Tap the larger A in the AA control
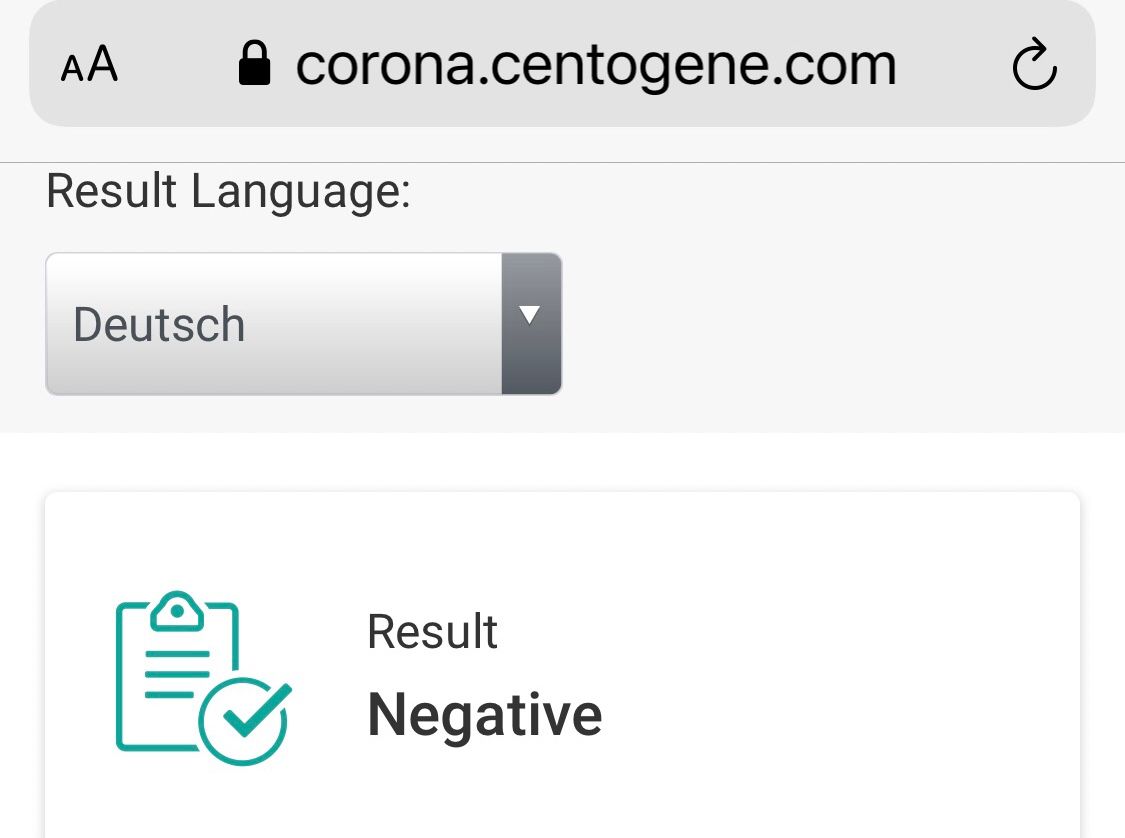 pyautogui.click(x=103, y=63)
